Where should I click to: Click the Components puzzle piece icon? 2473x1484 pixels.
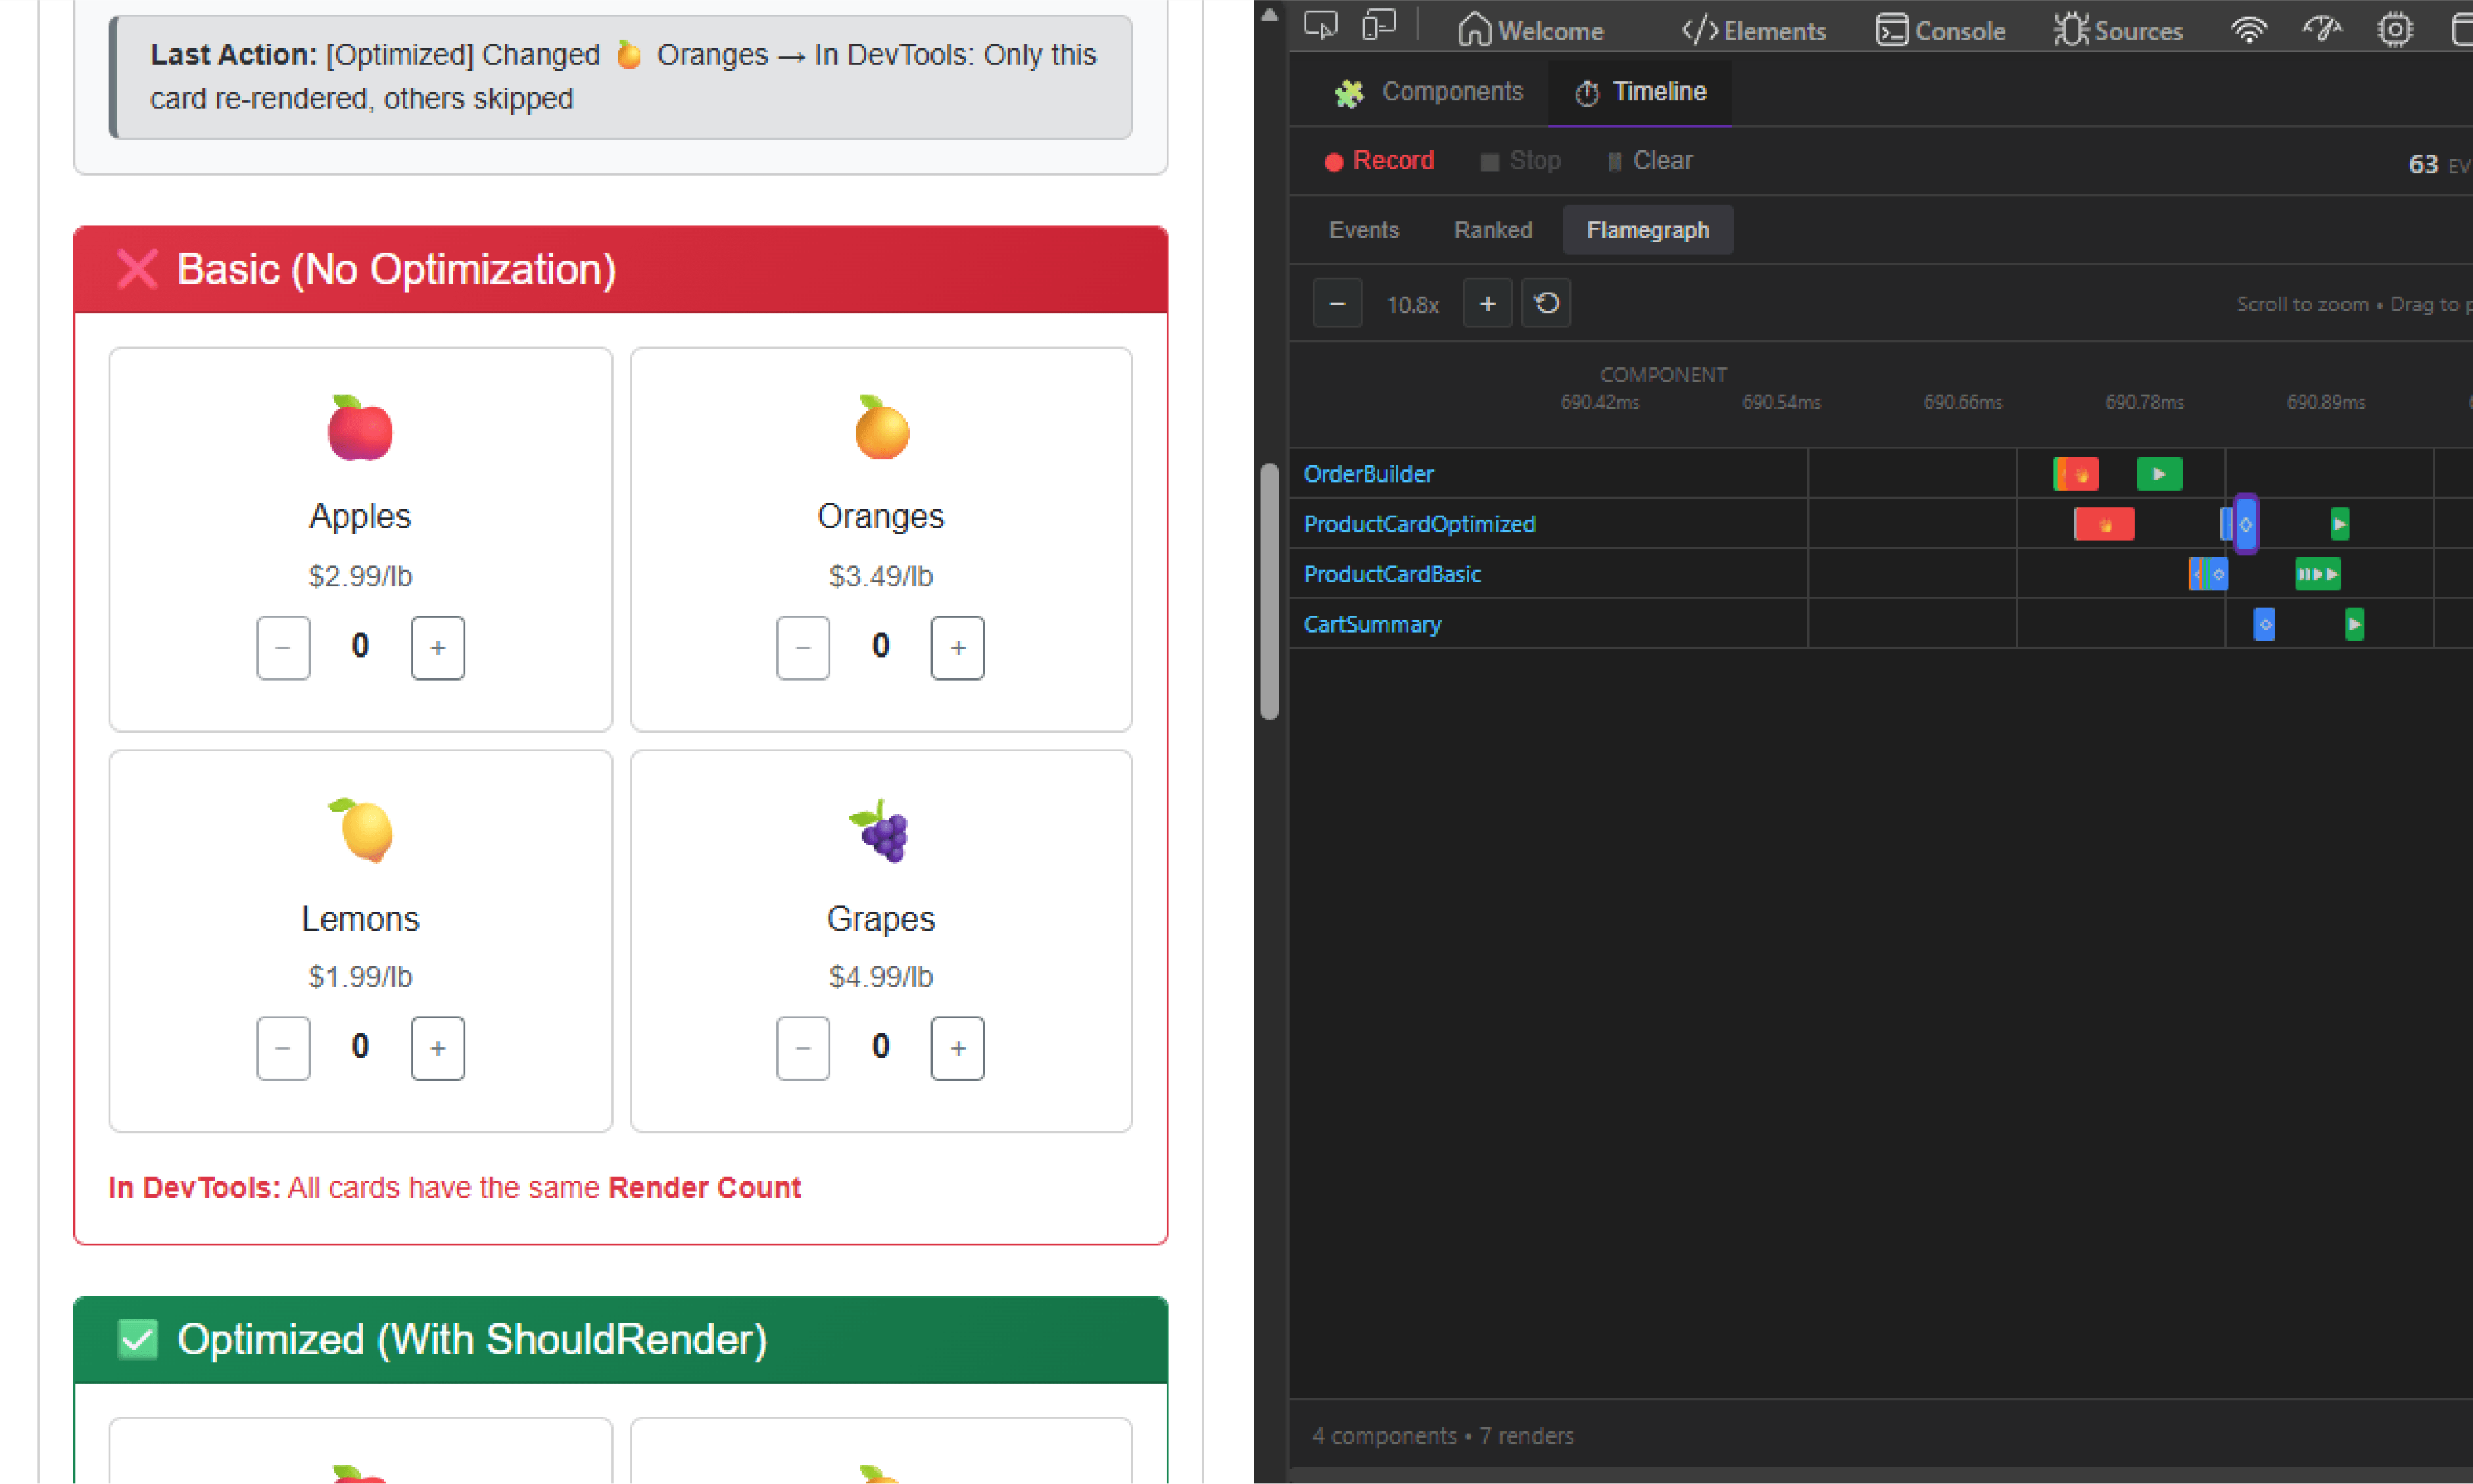point(1349,92)
